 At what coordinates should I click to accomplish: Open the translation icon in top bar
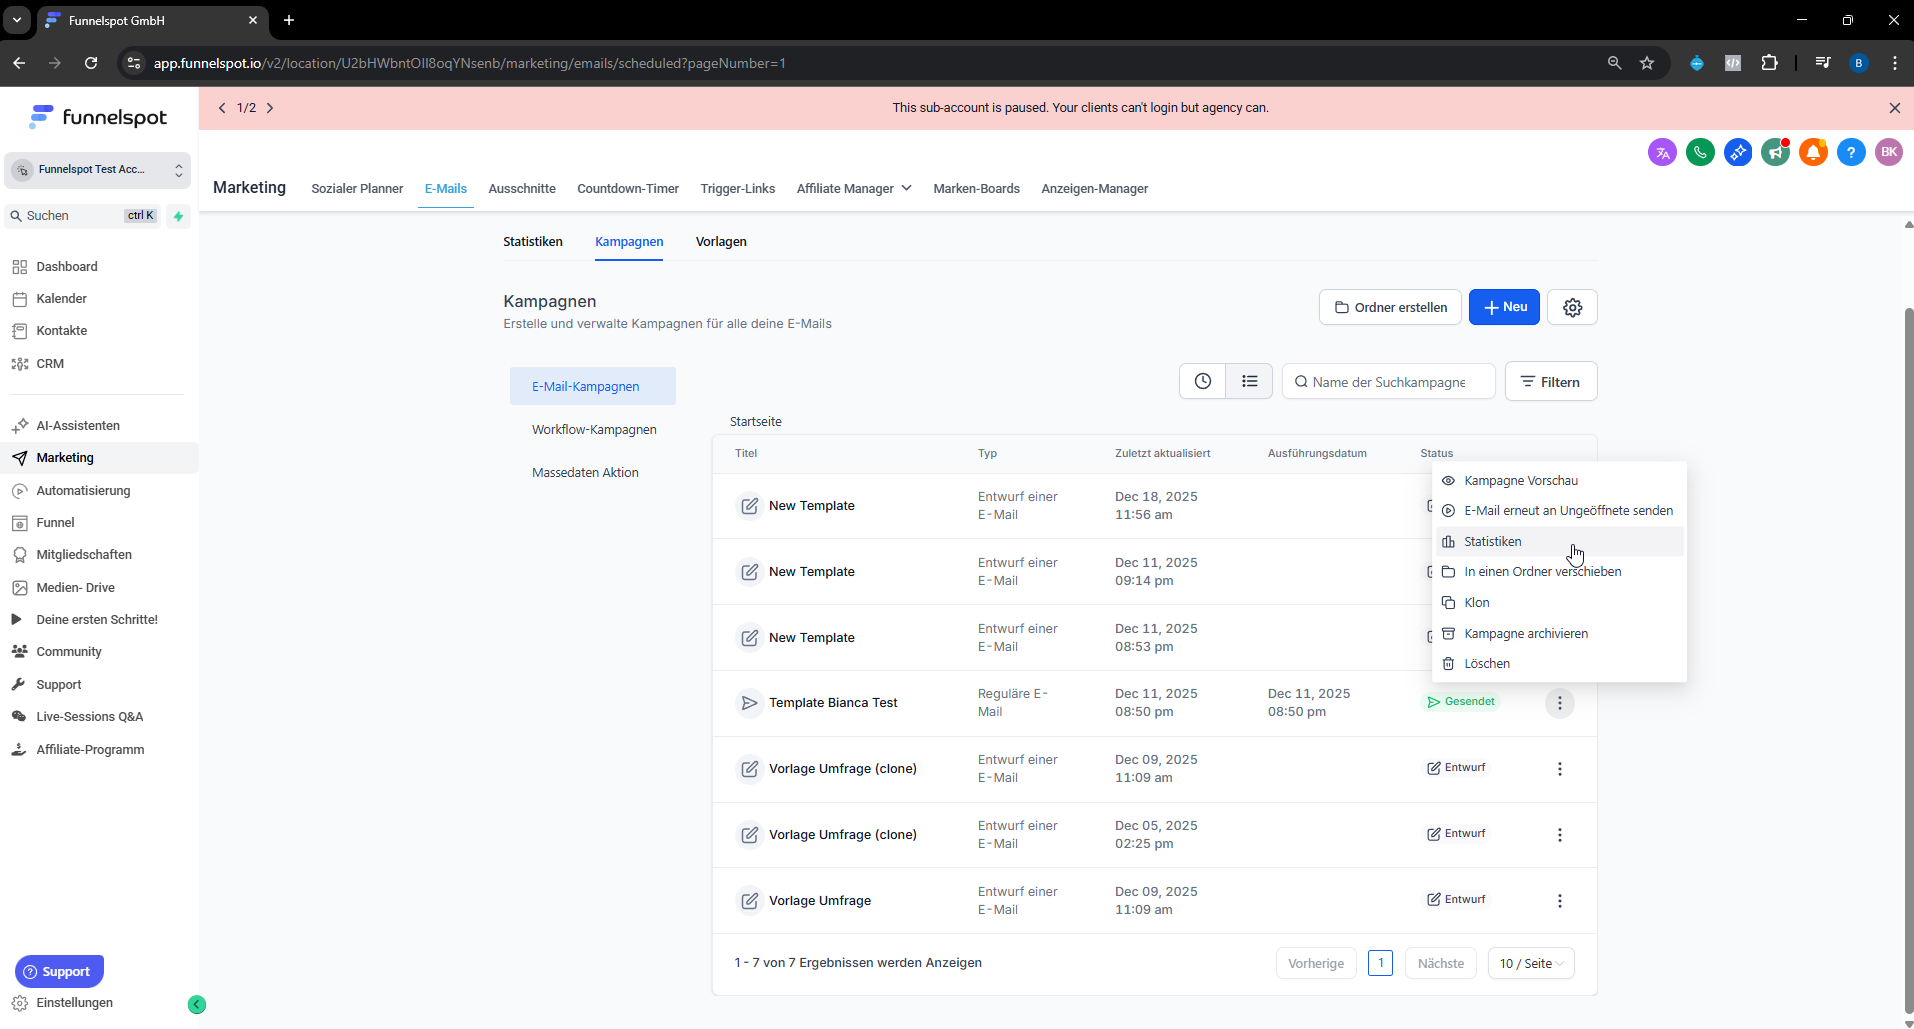(1662, 152)
